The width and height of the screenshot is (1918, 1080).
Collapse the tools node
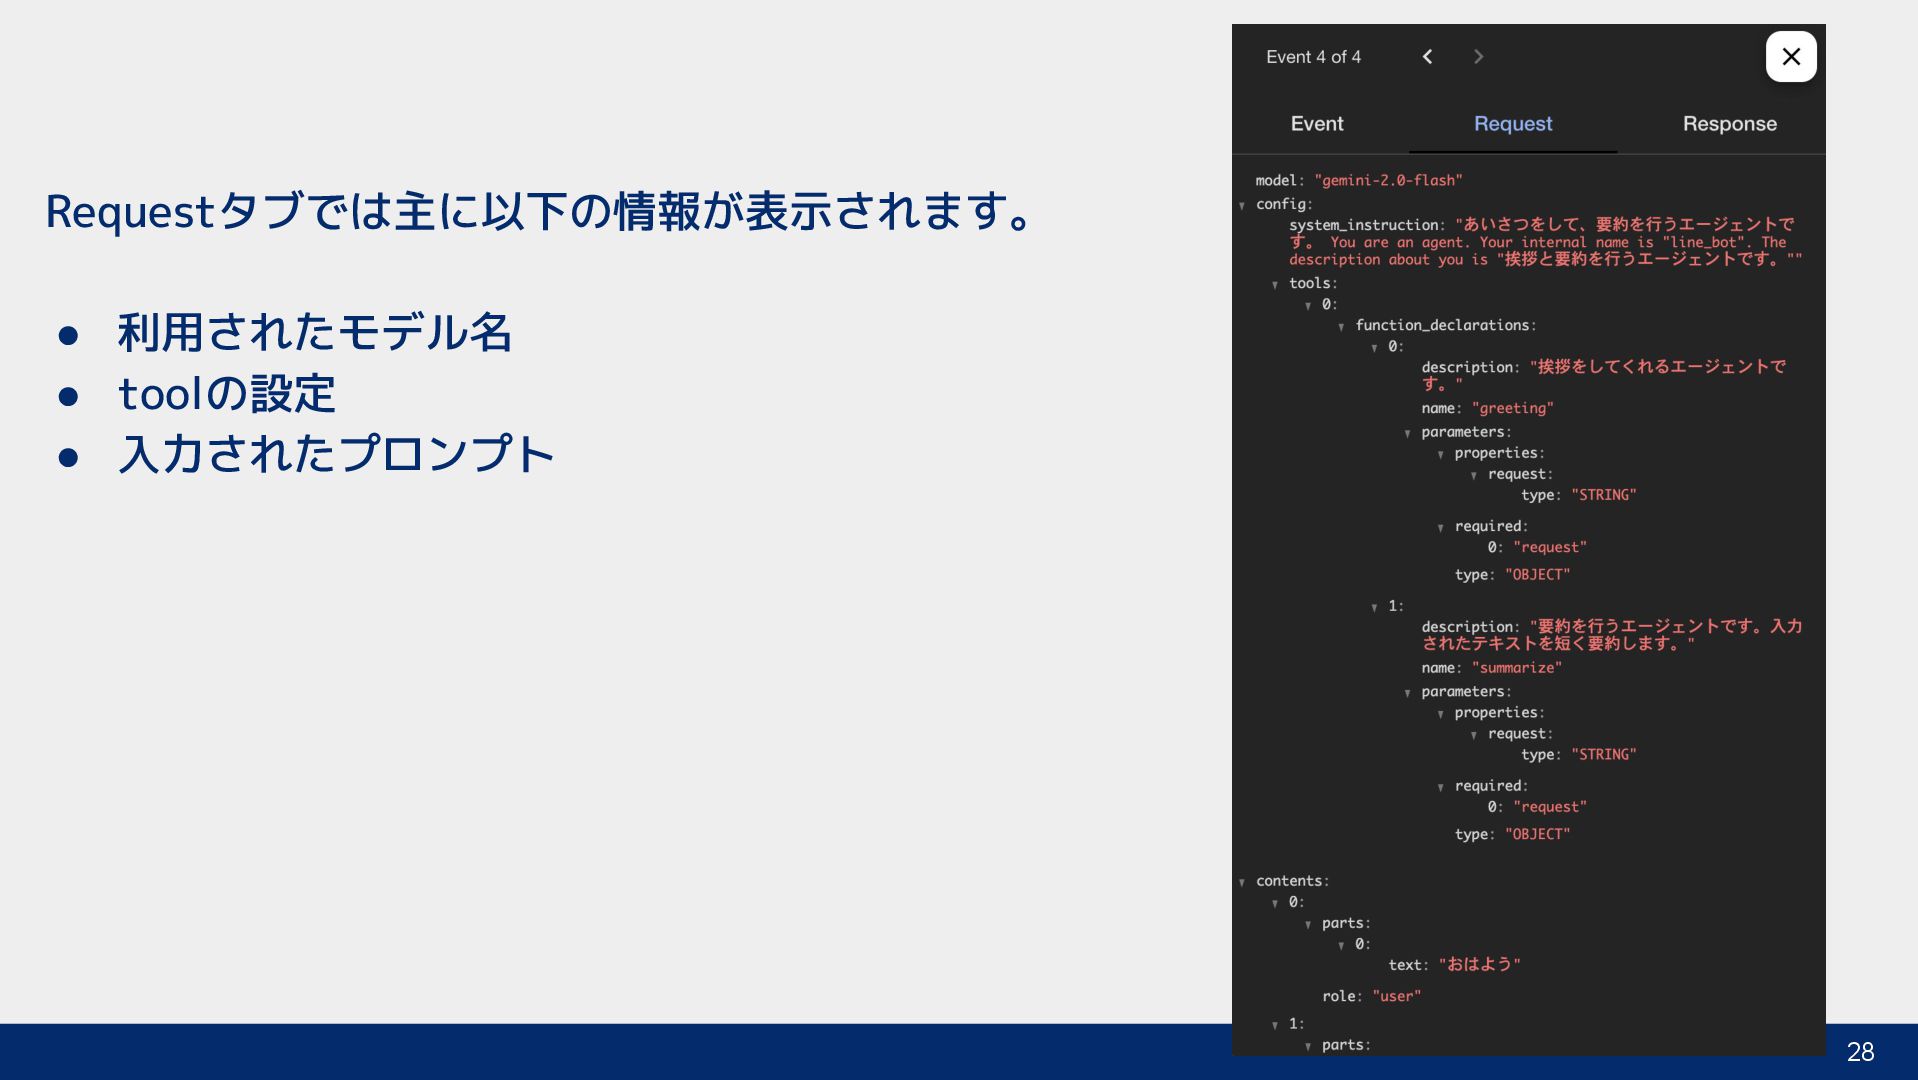coord(1275,285)
